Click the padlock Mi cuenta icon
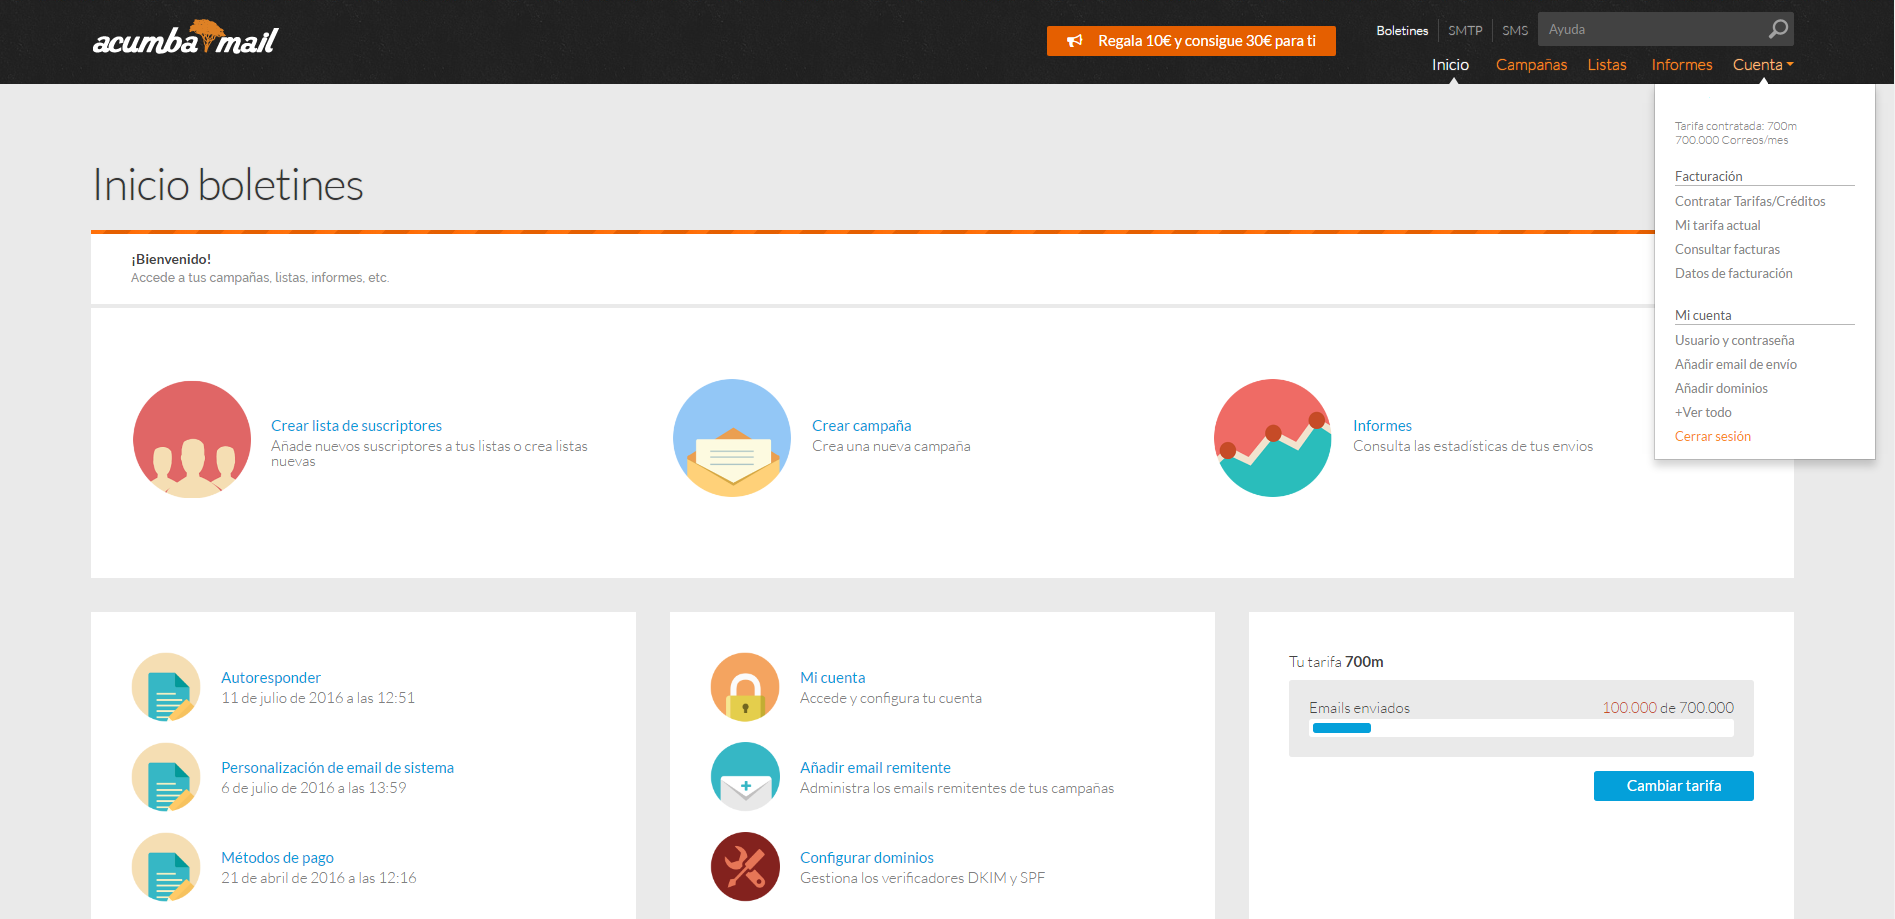1895x919 pixels. click(745, 687)
